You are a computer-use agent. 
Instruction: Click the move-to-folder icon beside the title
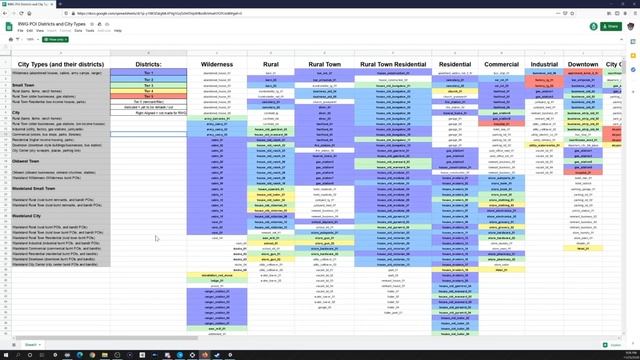pyautogui.click(x=99, y=24)
